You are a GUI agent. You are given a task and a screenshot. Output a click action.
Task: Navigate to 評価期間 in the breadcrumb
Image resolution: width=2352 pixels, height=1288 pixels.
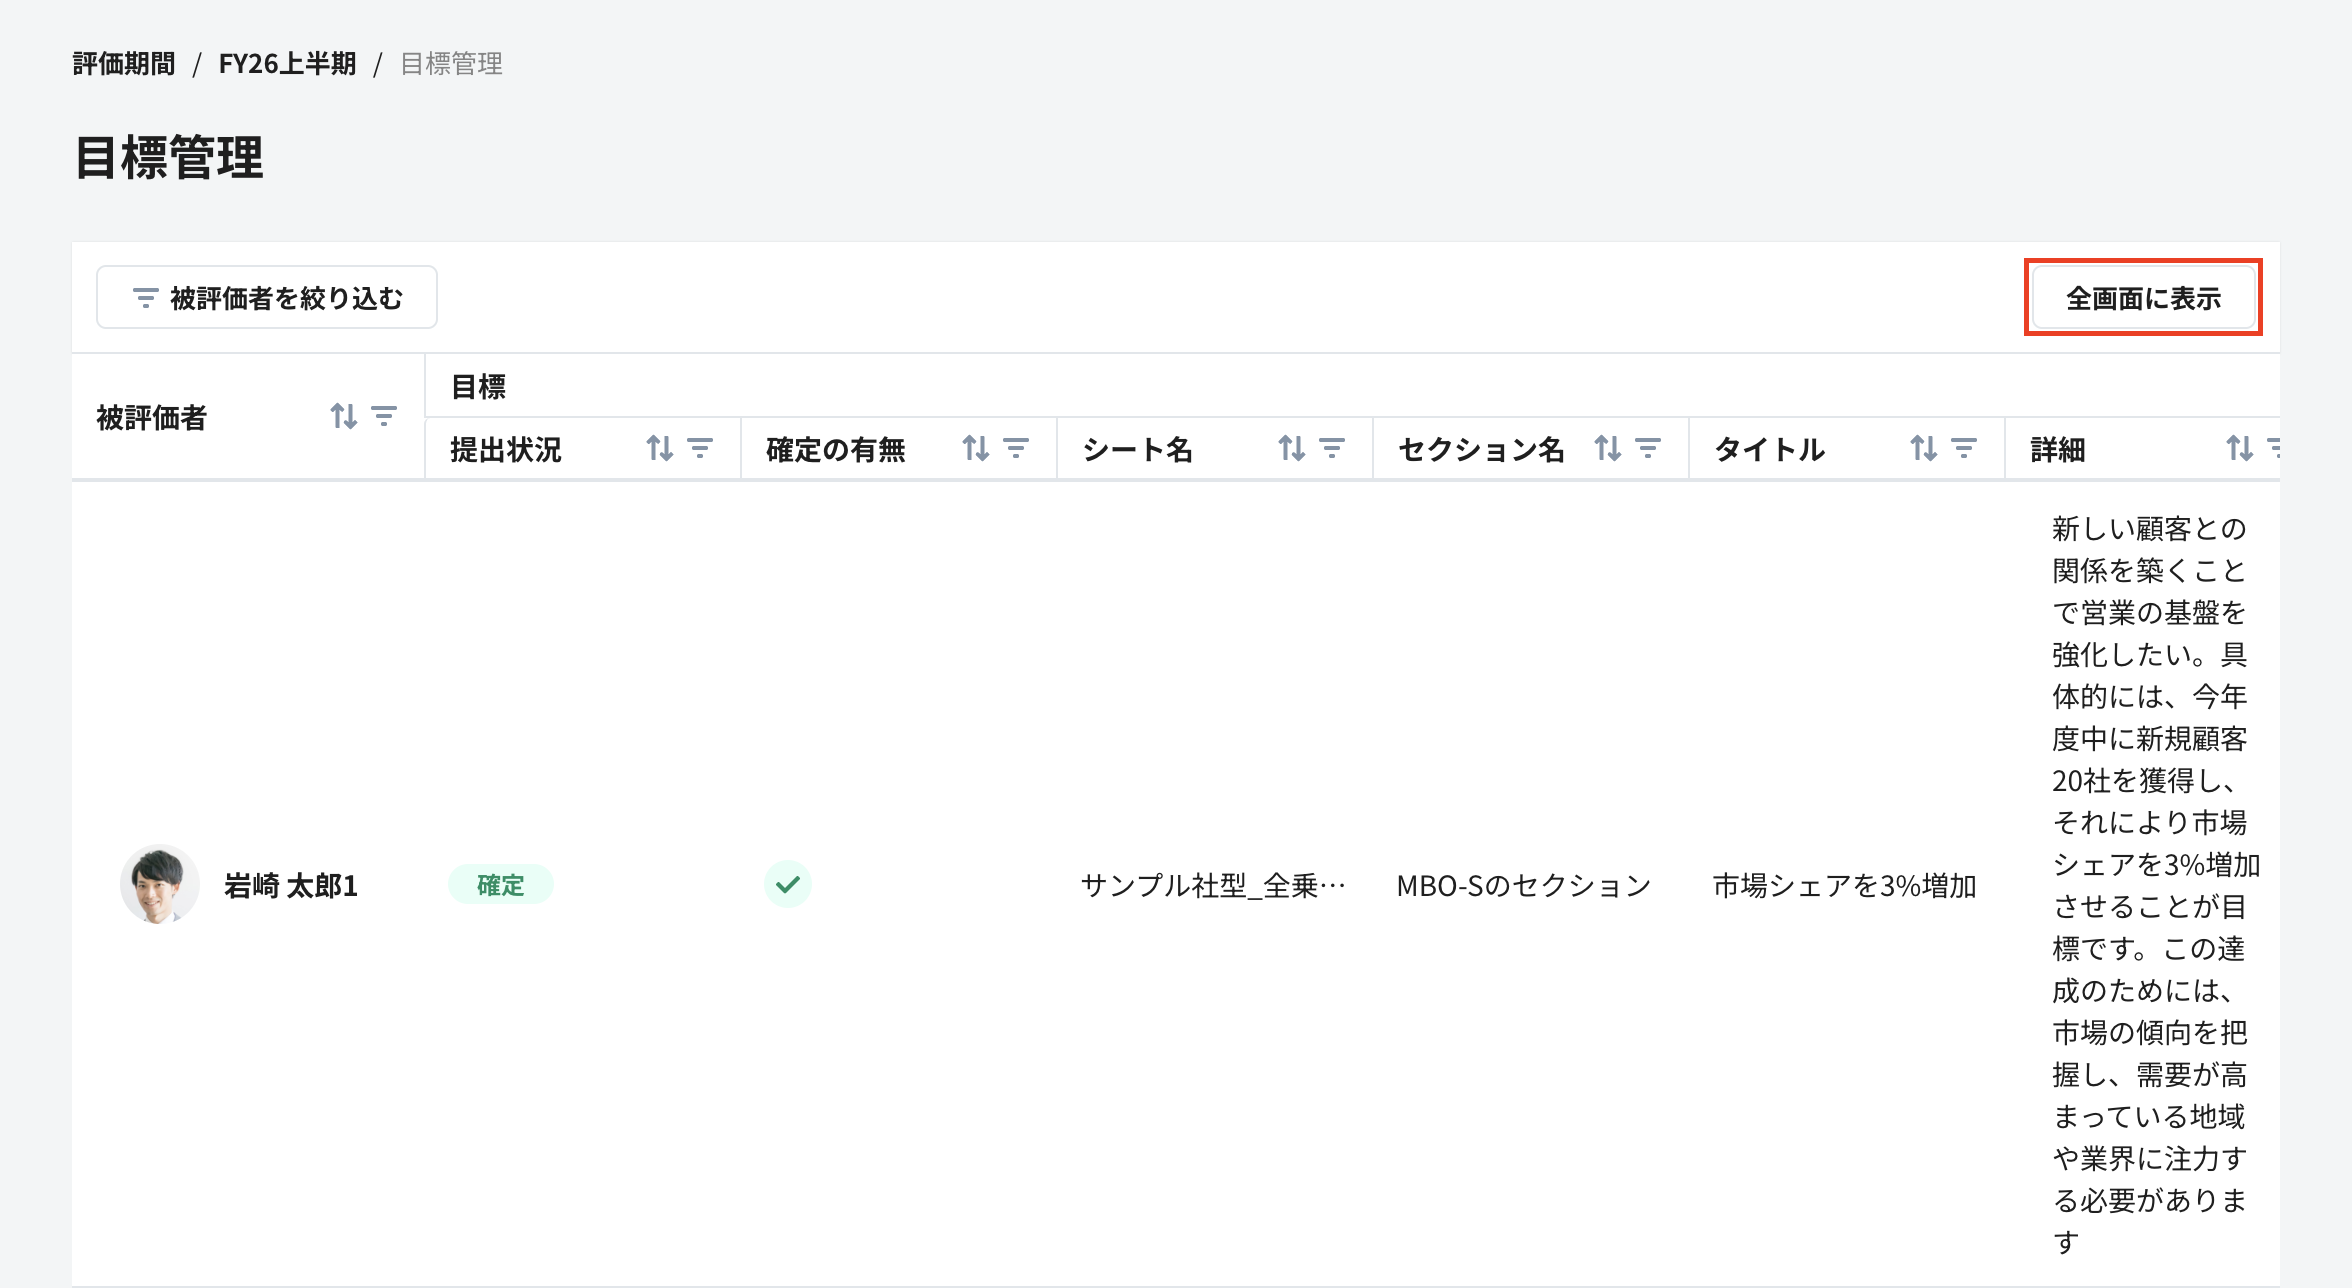(122, 63)
